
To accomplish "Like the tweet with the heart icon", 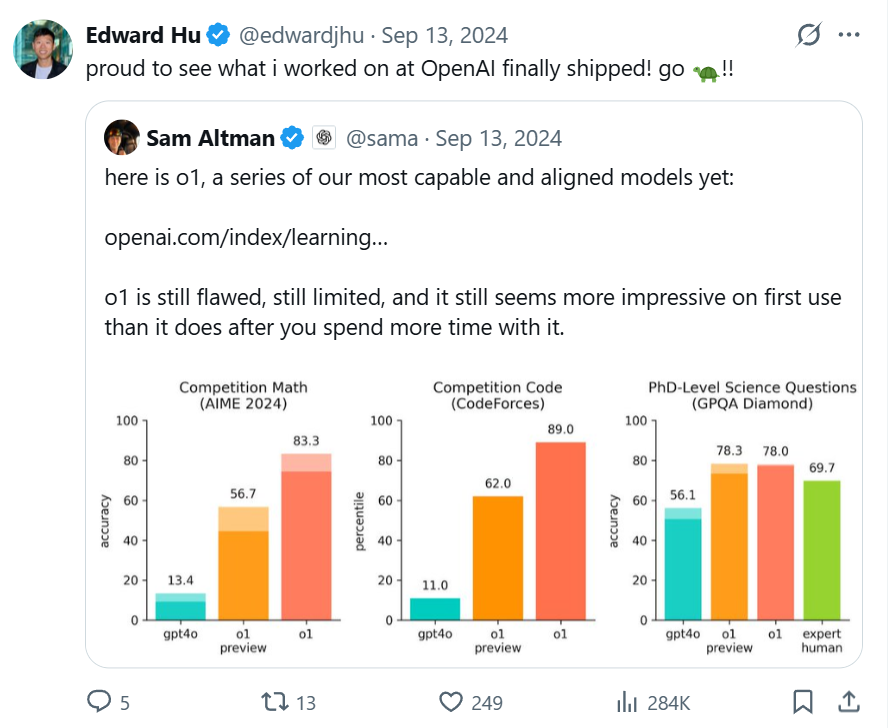I will point(451,702).
